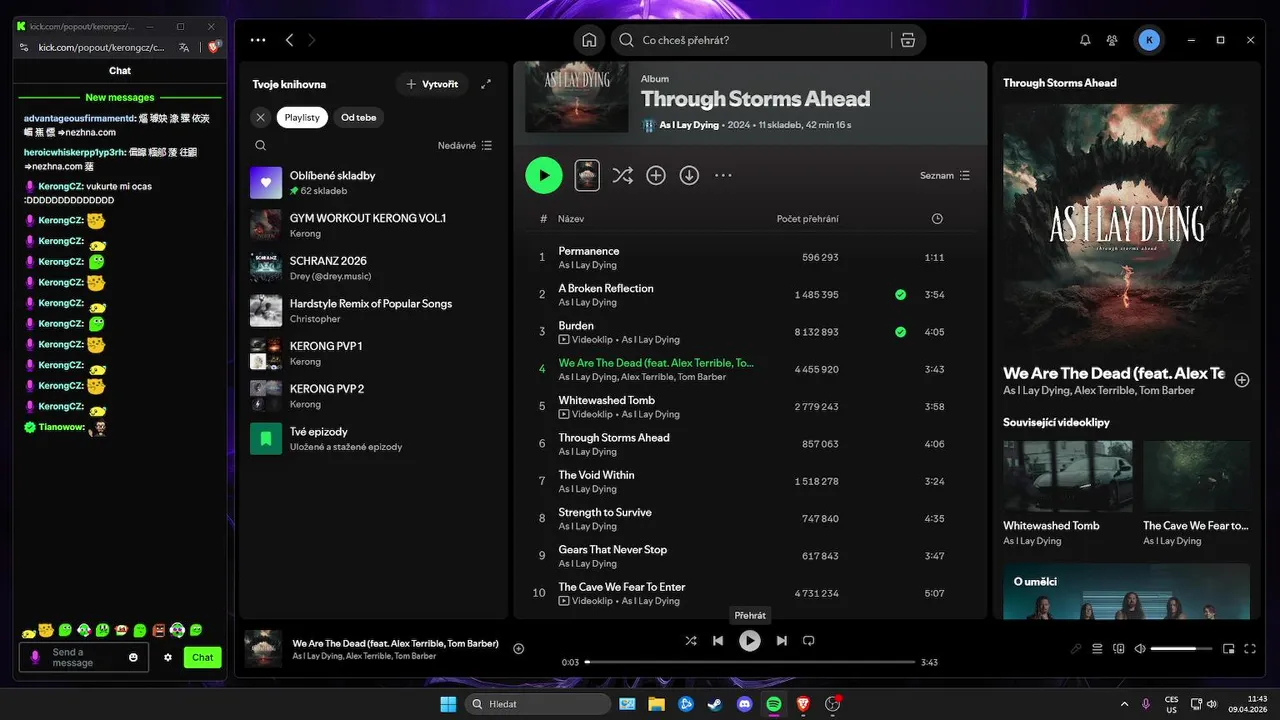Navigate back with the left arrow
The width and height of the screenshot is (1280, 720).
point(289,40)
